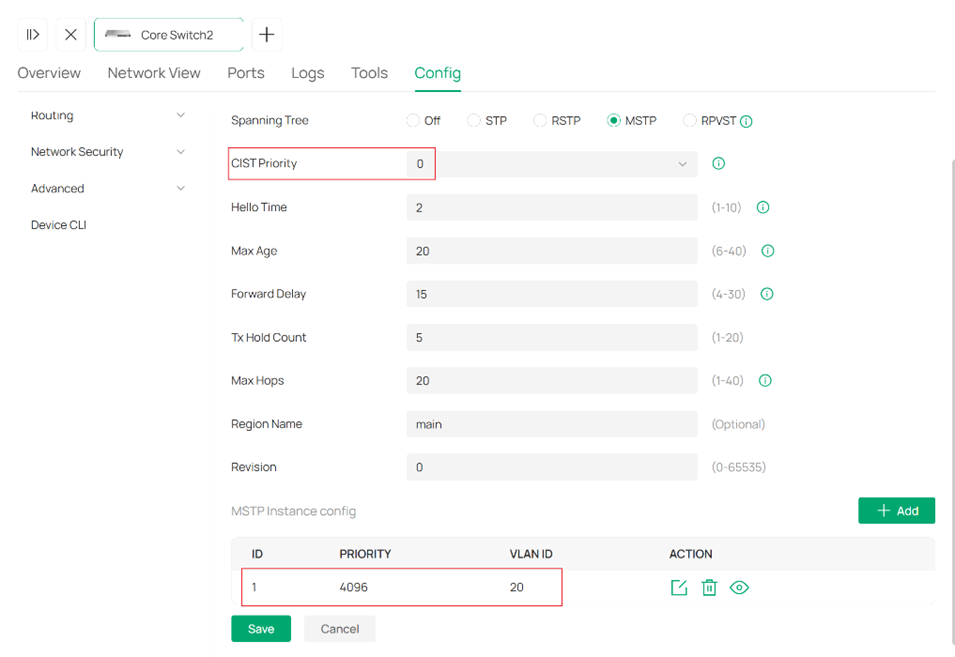Select the MSTP radio button
Screen dimensions: 955x657
[613, 121]
